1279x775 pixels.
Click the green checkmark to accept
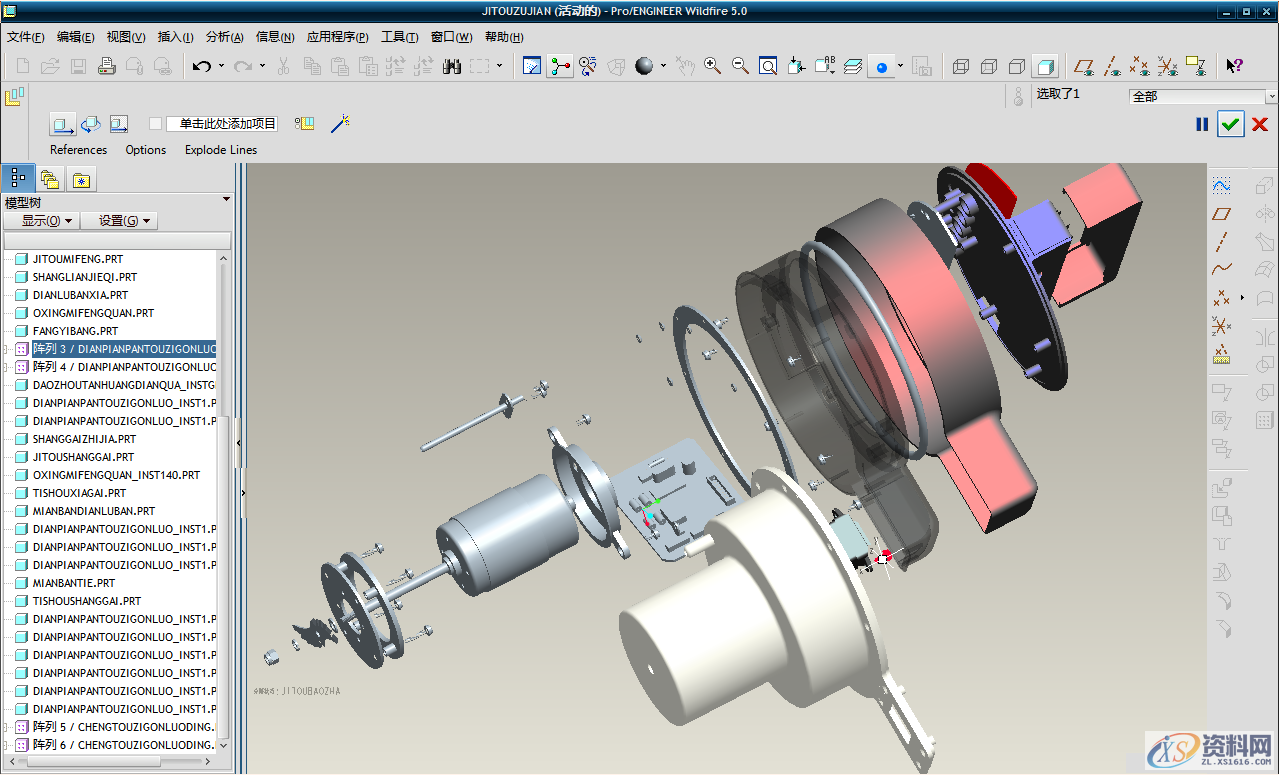(x=1230, y=124)
